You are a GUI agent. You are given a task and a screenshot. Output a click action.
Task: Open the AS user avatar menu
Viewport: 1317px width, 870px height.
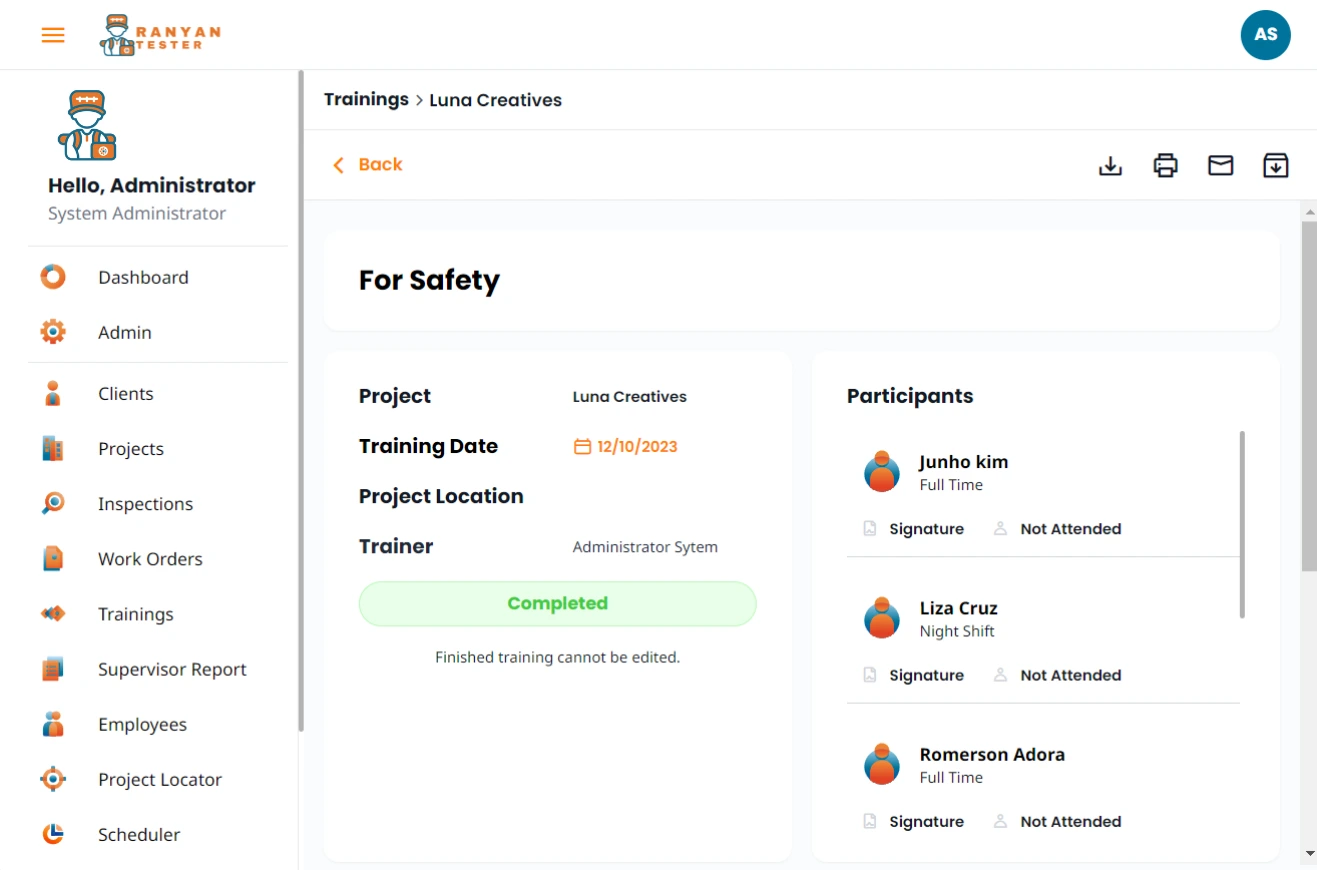[x=1265, y=35]
